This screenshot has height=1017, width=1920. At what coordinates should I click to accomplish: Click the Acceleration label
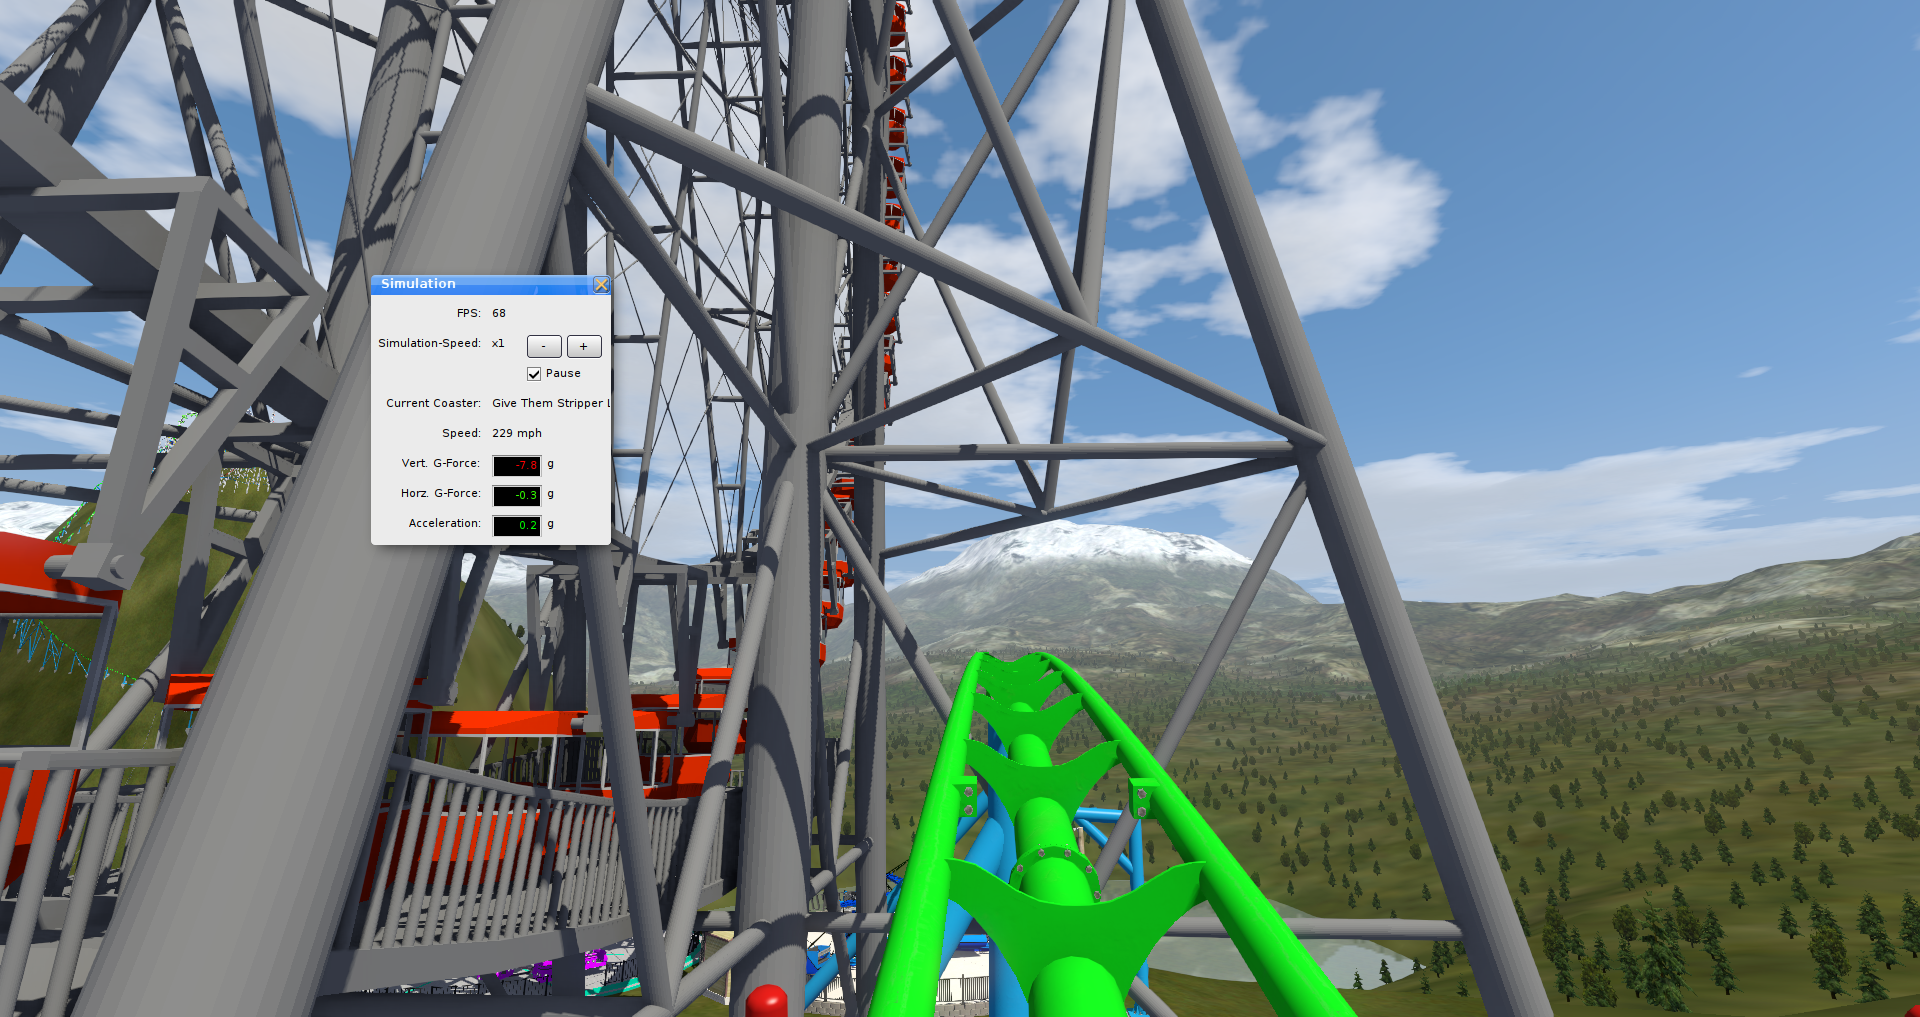pyautogui.click(x=444, y=523)
